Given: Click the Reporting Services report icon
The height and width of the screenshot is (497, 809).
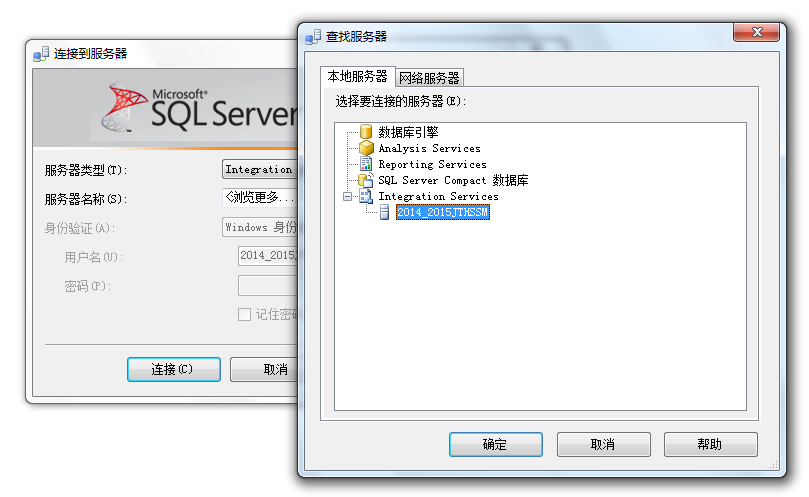Looking at the screenshot, I should (x=366, y=164).
